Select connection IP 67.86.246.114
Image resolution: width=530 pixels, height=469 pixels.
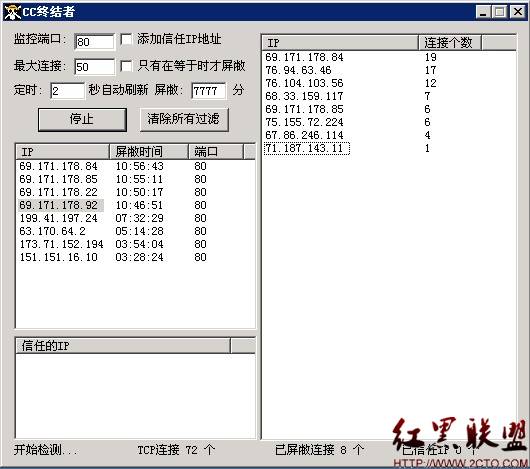point(304,135)
